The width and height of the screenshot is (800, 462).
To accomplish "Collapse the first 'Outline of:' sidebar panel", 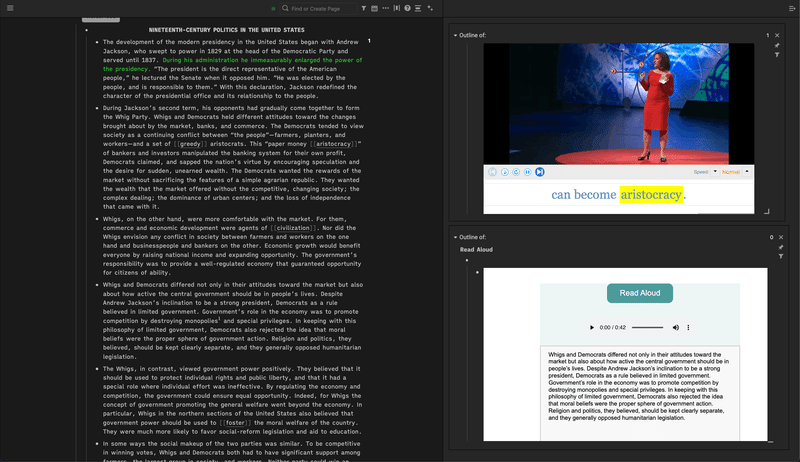I will 455,35.
